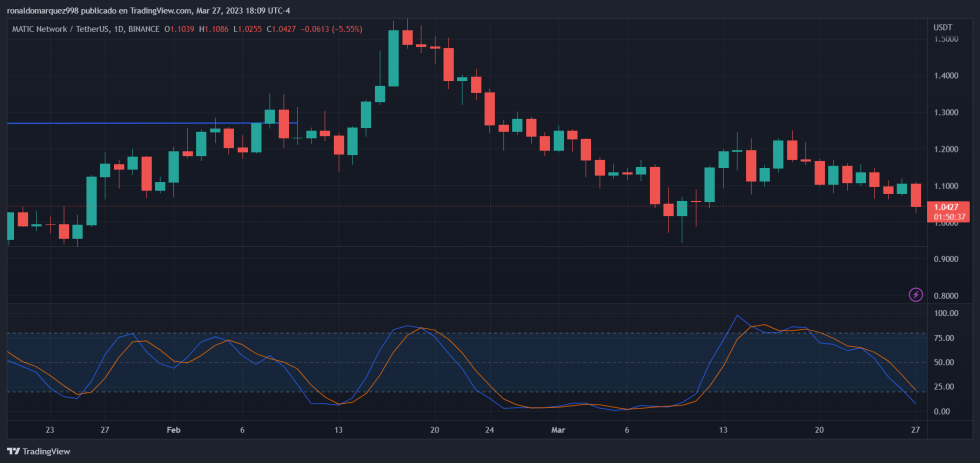
Task: Click the dotted lower support line
Action: [466, 246]
